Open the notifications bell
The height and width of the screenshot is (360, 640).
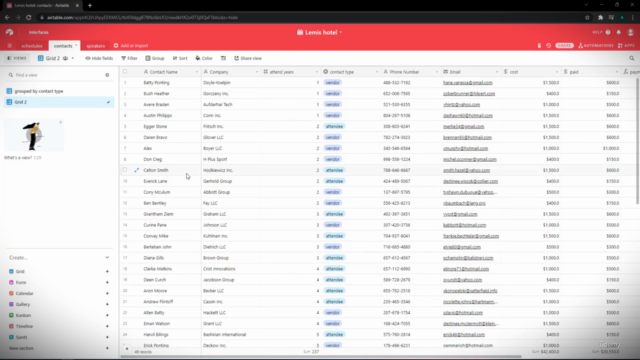619,32
